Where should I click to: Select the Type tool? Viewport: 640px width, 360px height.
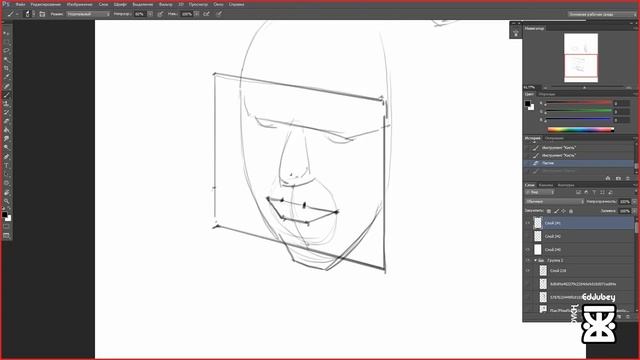(x=7, y=166)
